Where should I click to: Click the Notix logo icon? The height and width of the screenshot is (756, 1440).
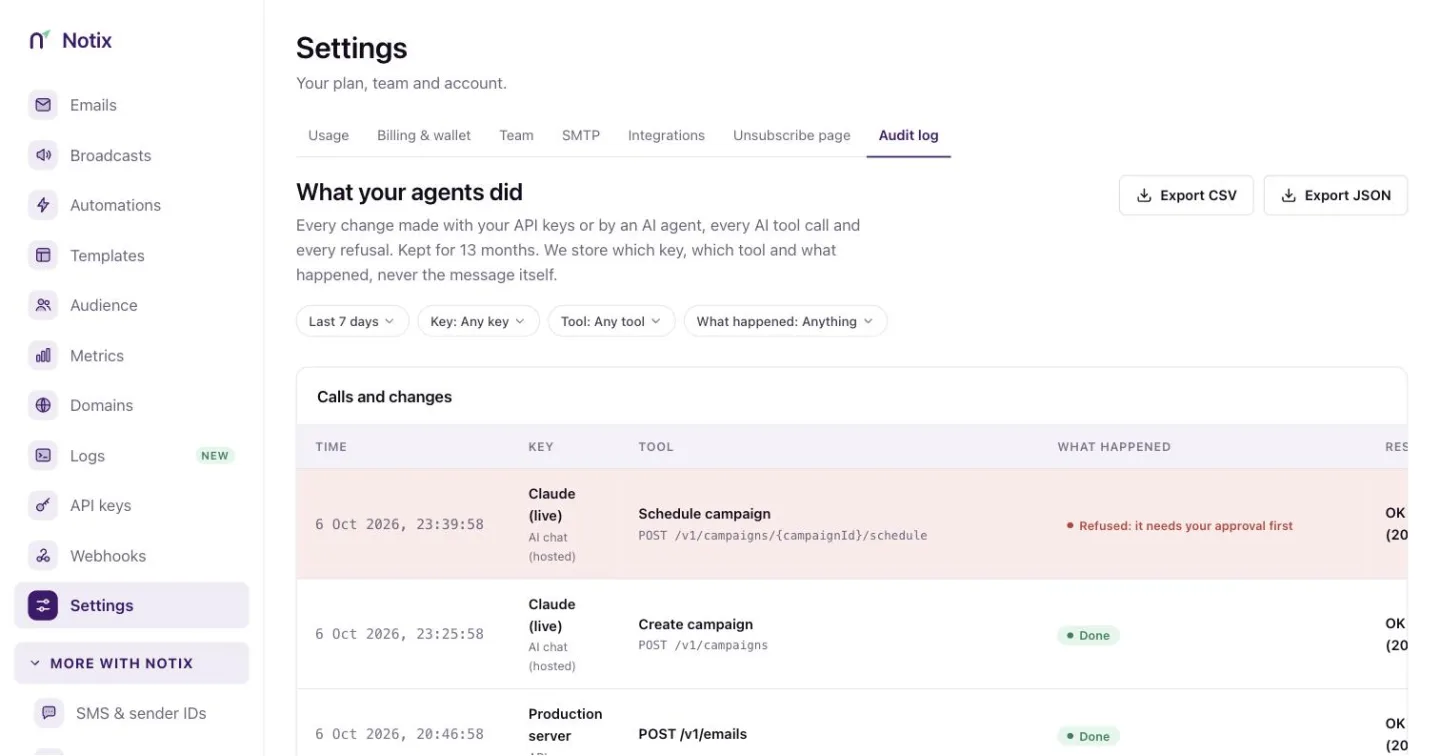click(39, 40)
